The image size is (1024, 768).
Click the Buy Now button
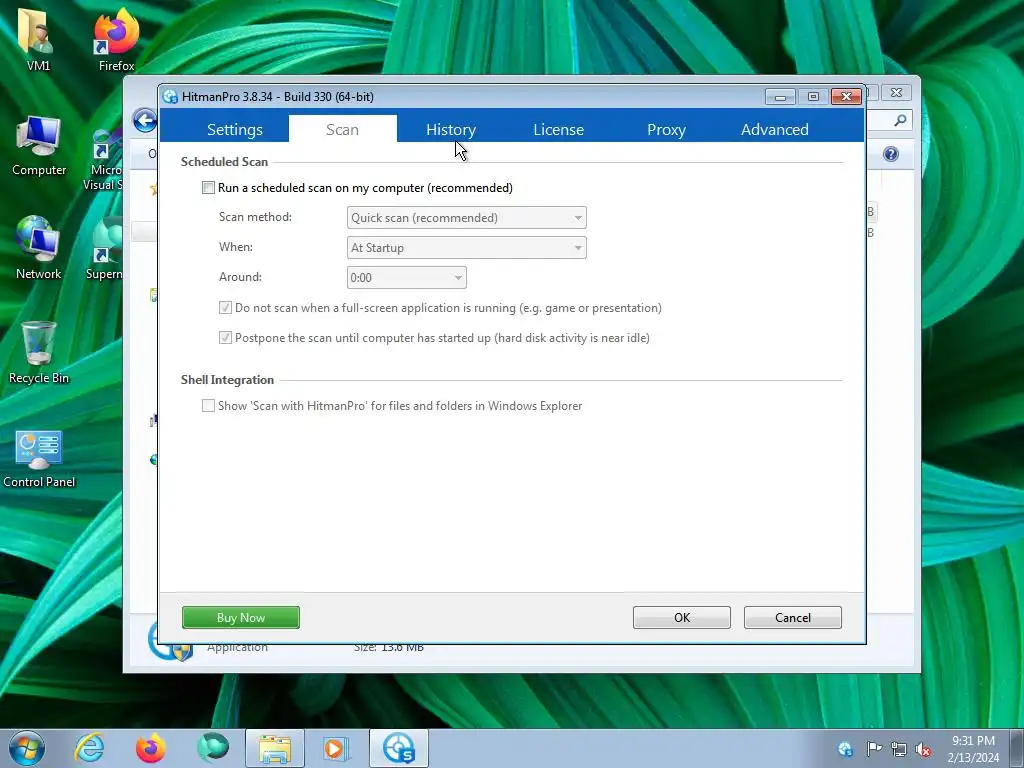tap(241, 617)
